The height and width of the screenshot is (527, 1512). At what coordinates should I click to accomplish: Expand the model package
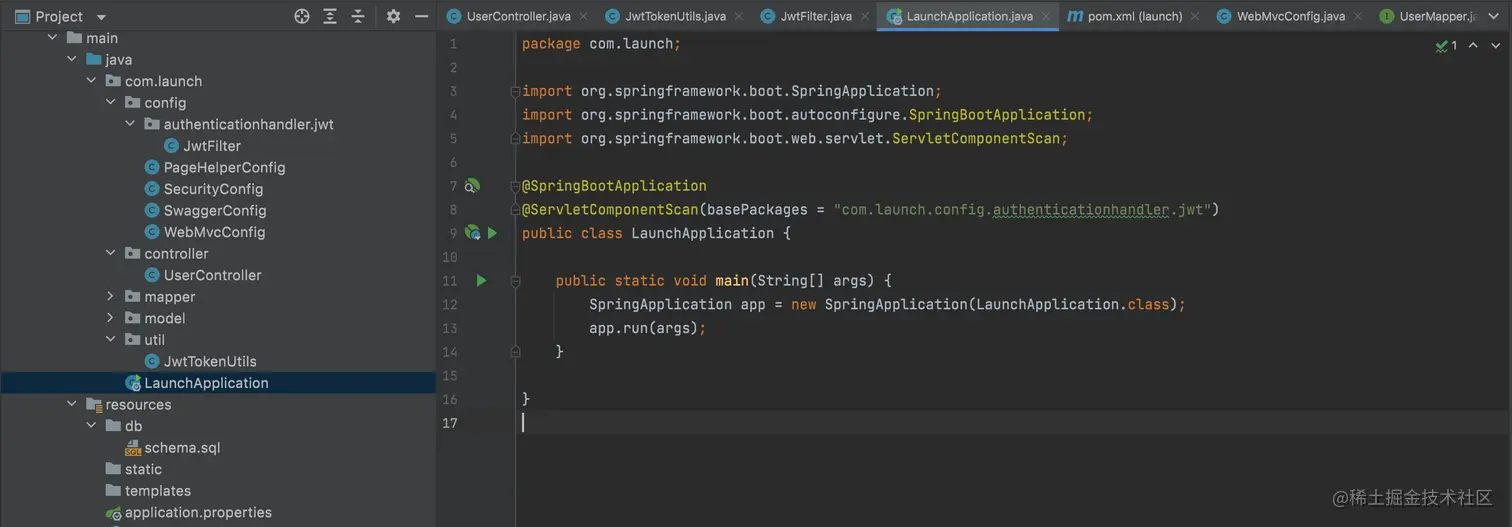[111, 318]
